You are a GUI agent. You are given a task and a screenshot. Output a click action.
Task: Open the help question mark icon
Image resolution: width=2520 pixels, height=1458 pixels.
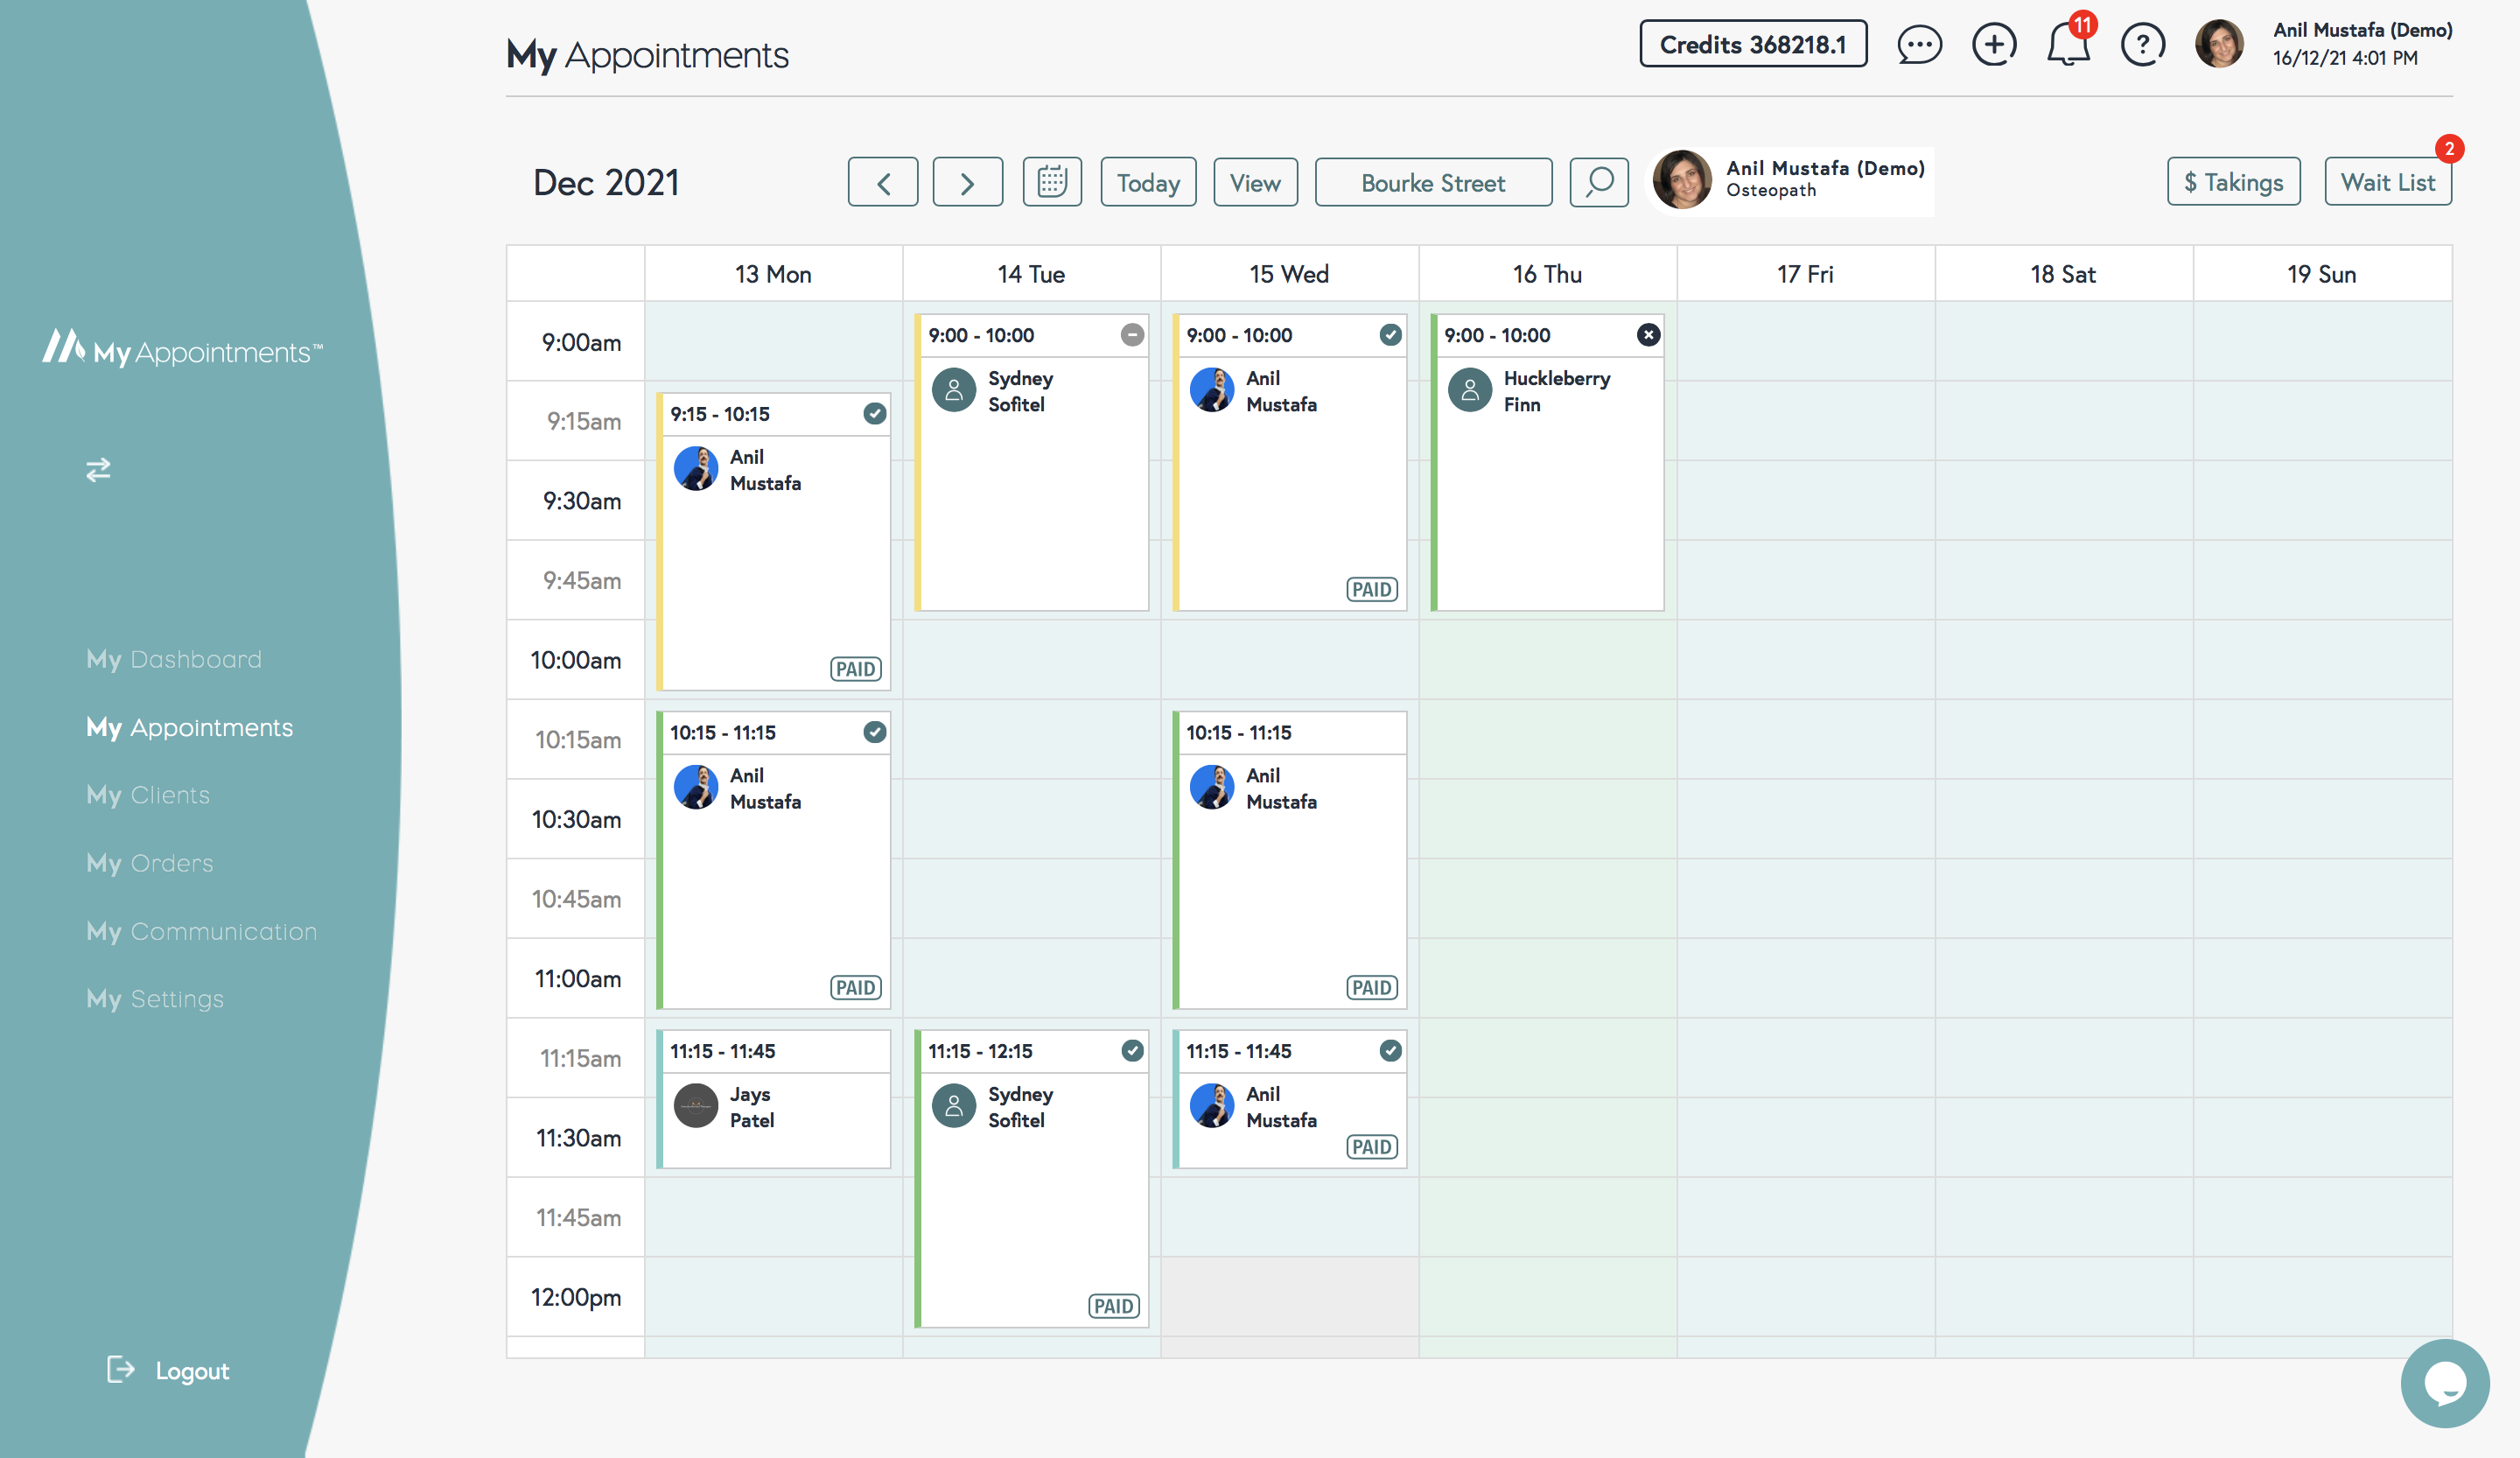(x=2142, y=45)
